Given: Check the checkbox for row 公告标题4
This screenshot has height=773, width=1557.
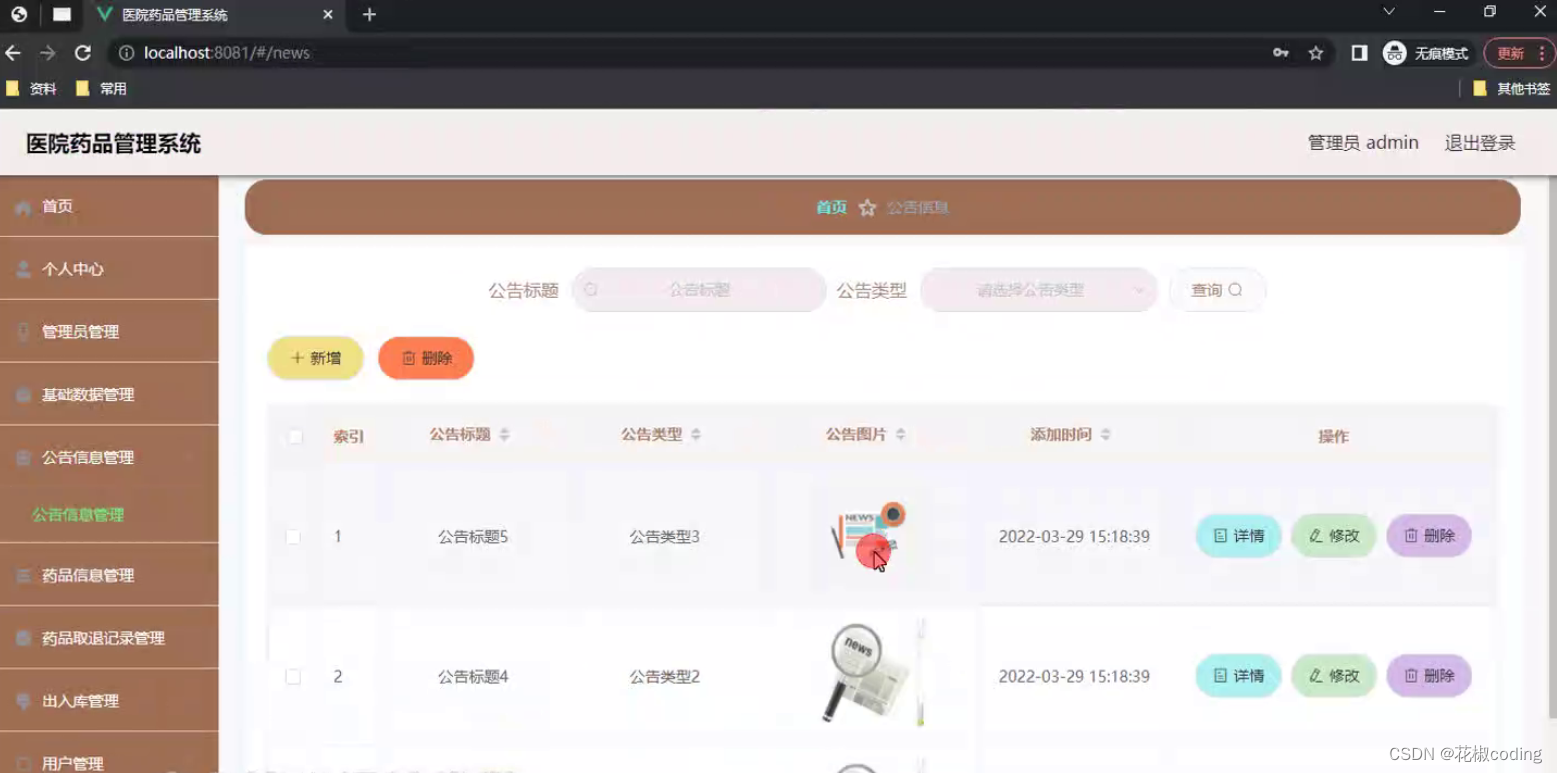Looking at the screenshot, I should coord(293,676).
